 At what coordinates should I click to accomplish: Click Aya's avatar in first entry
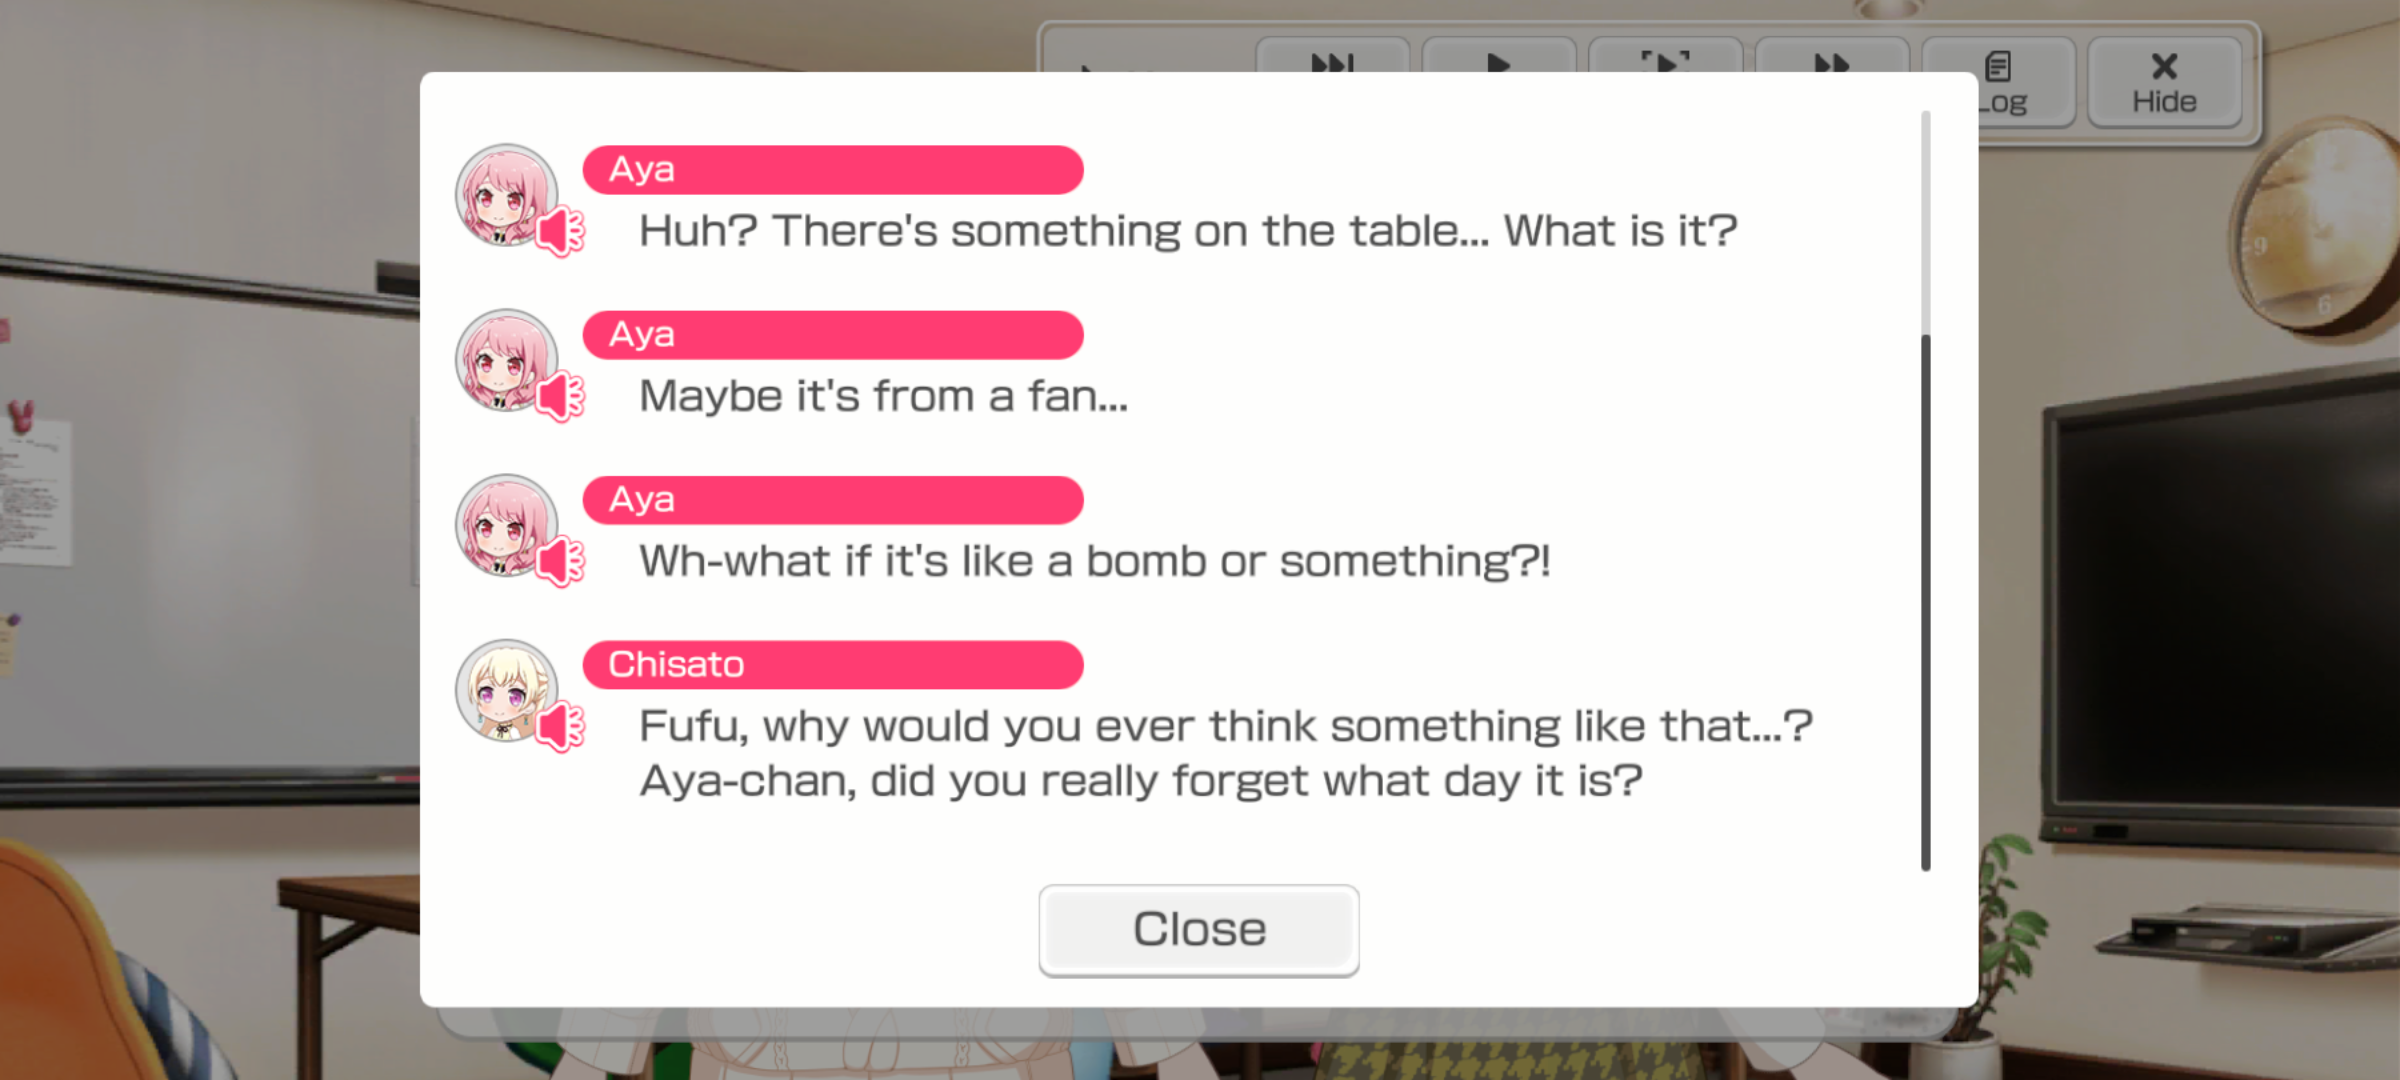point(507,195)
